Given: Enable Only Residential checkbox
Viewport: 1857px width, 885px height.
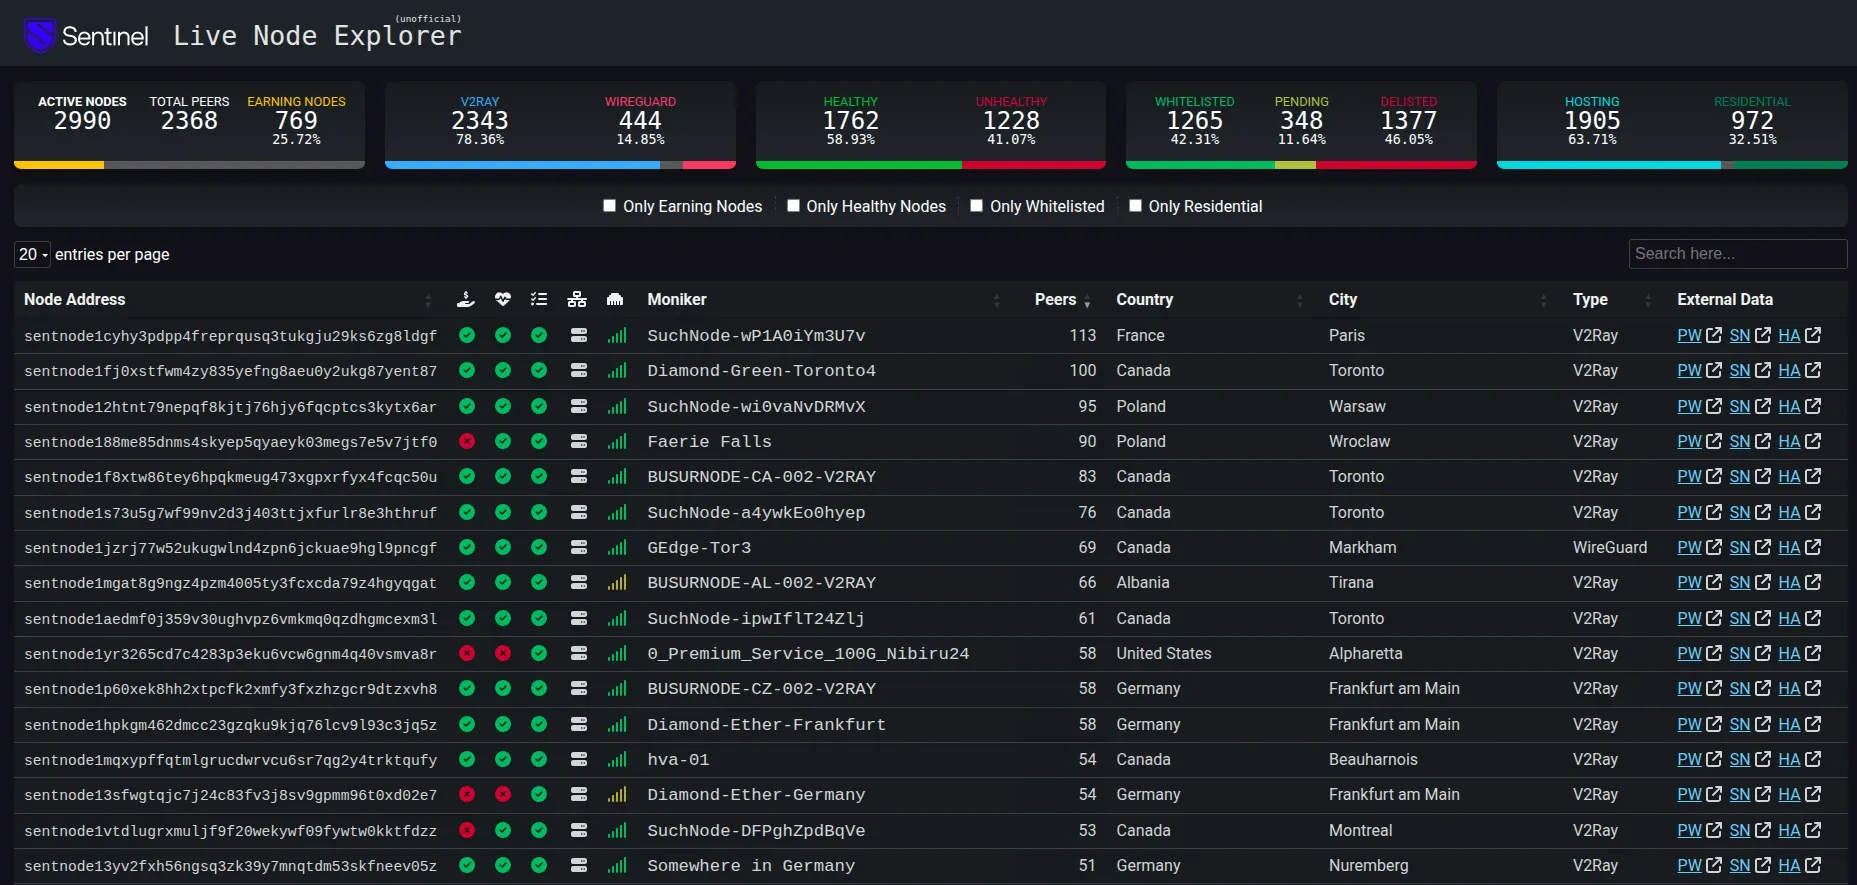Looking at the screenshot, I should pos(1135,205).
